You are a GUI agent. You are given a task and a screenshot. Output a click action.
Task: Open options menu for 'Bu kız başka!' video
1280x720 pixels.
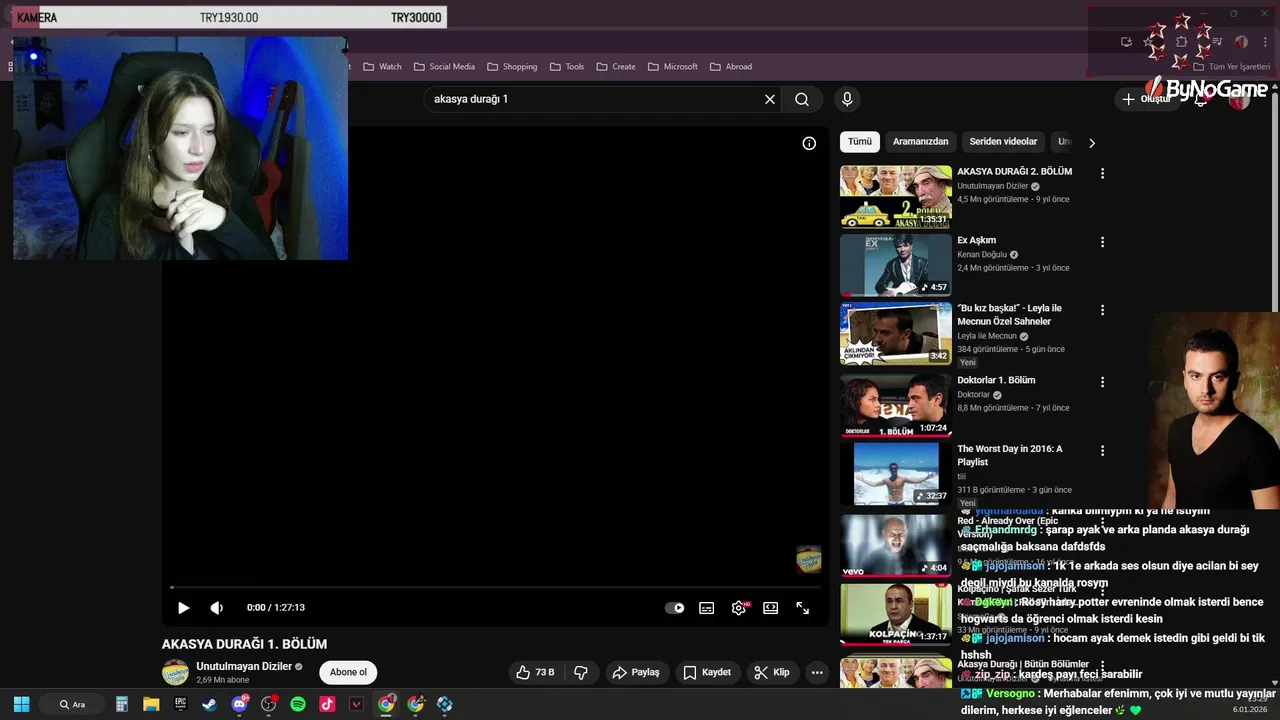click(1102, 310)
